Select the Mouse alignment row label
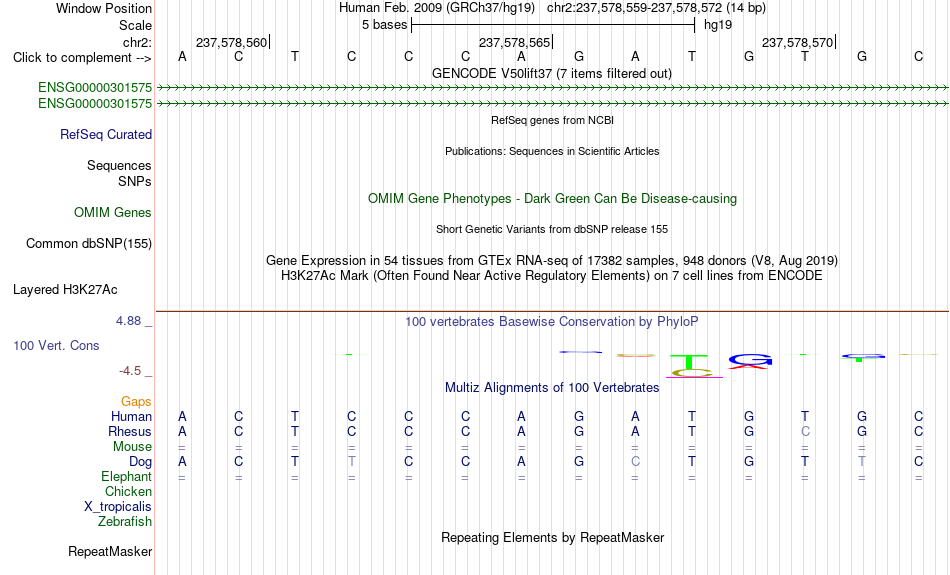Screen dimensions: 950x575 (x=132, y=447)
